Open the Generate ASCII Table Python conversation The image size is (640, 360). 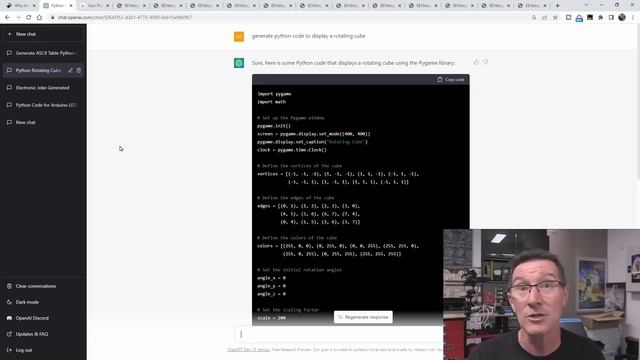point(43,53)
